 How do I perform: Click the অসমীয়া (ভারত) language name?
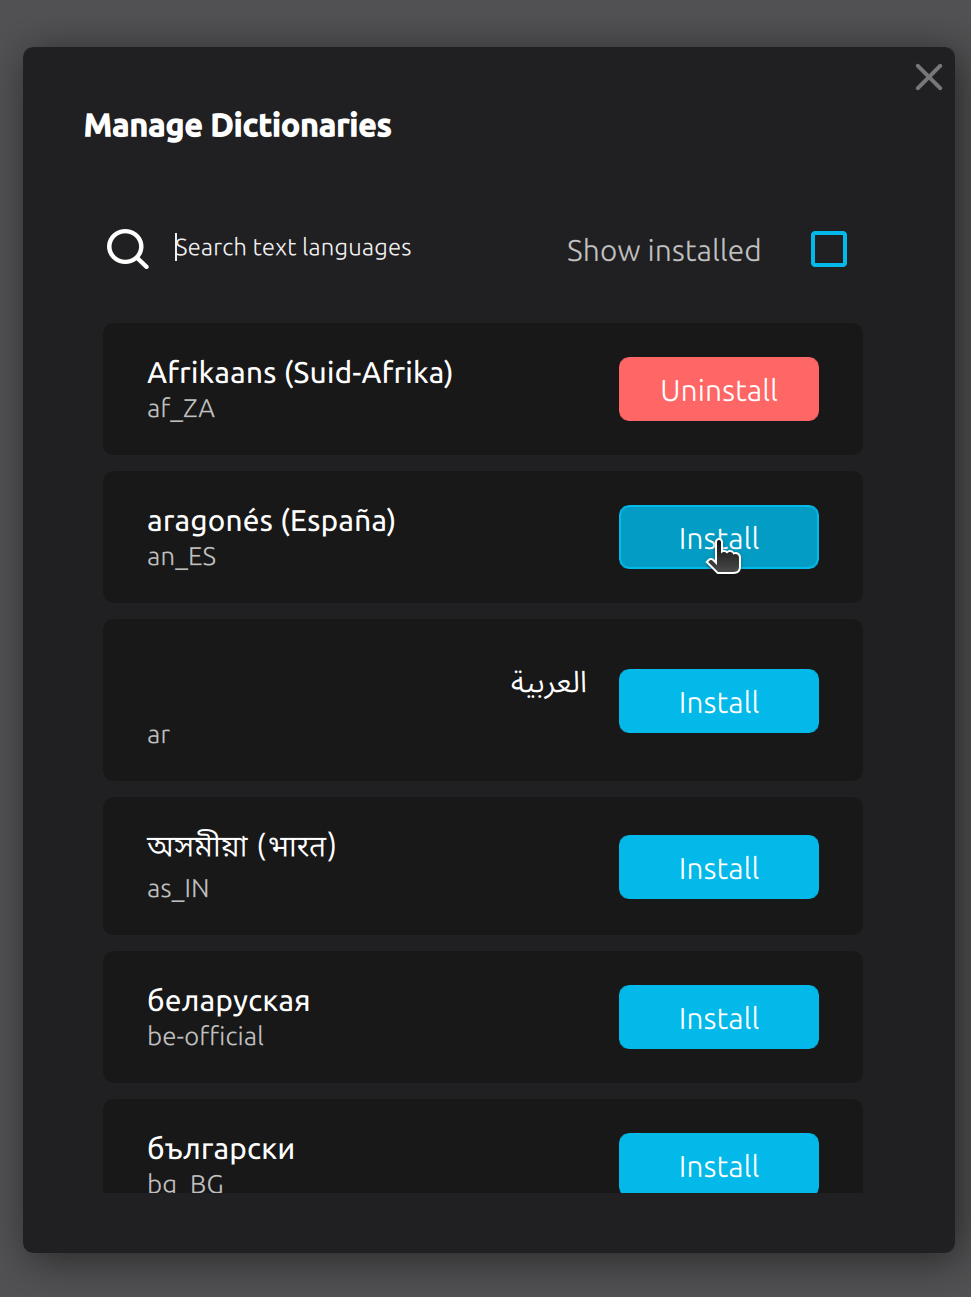coord(241,847)
